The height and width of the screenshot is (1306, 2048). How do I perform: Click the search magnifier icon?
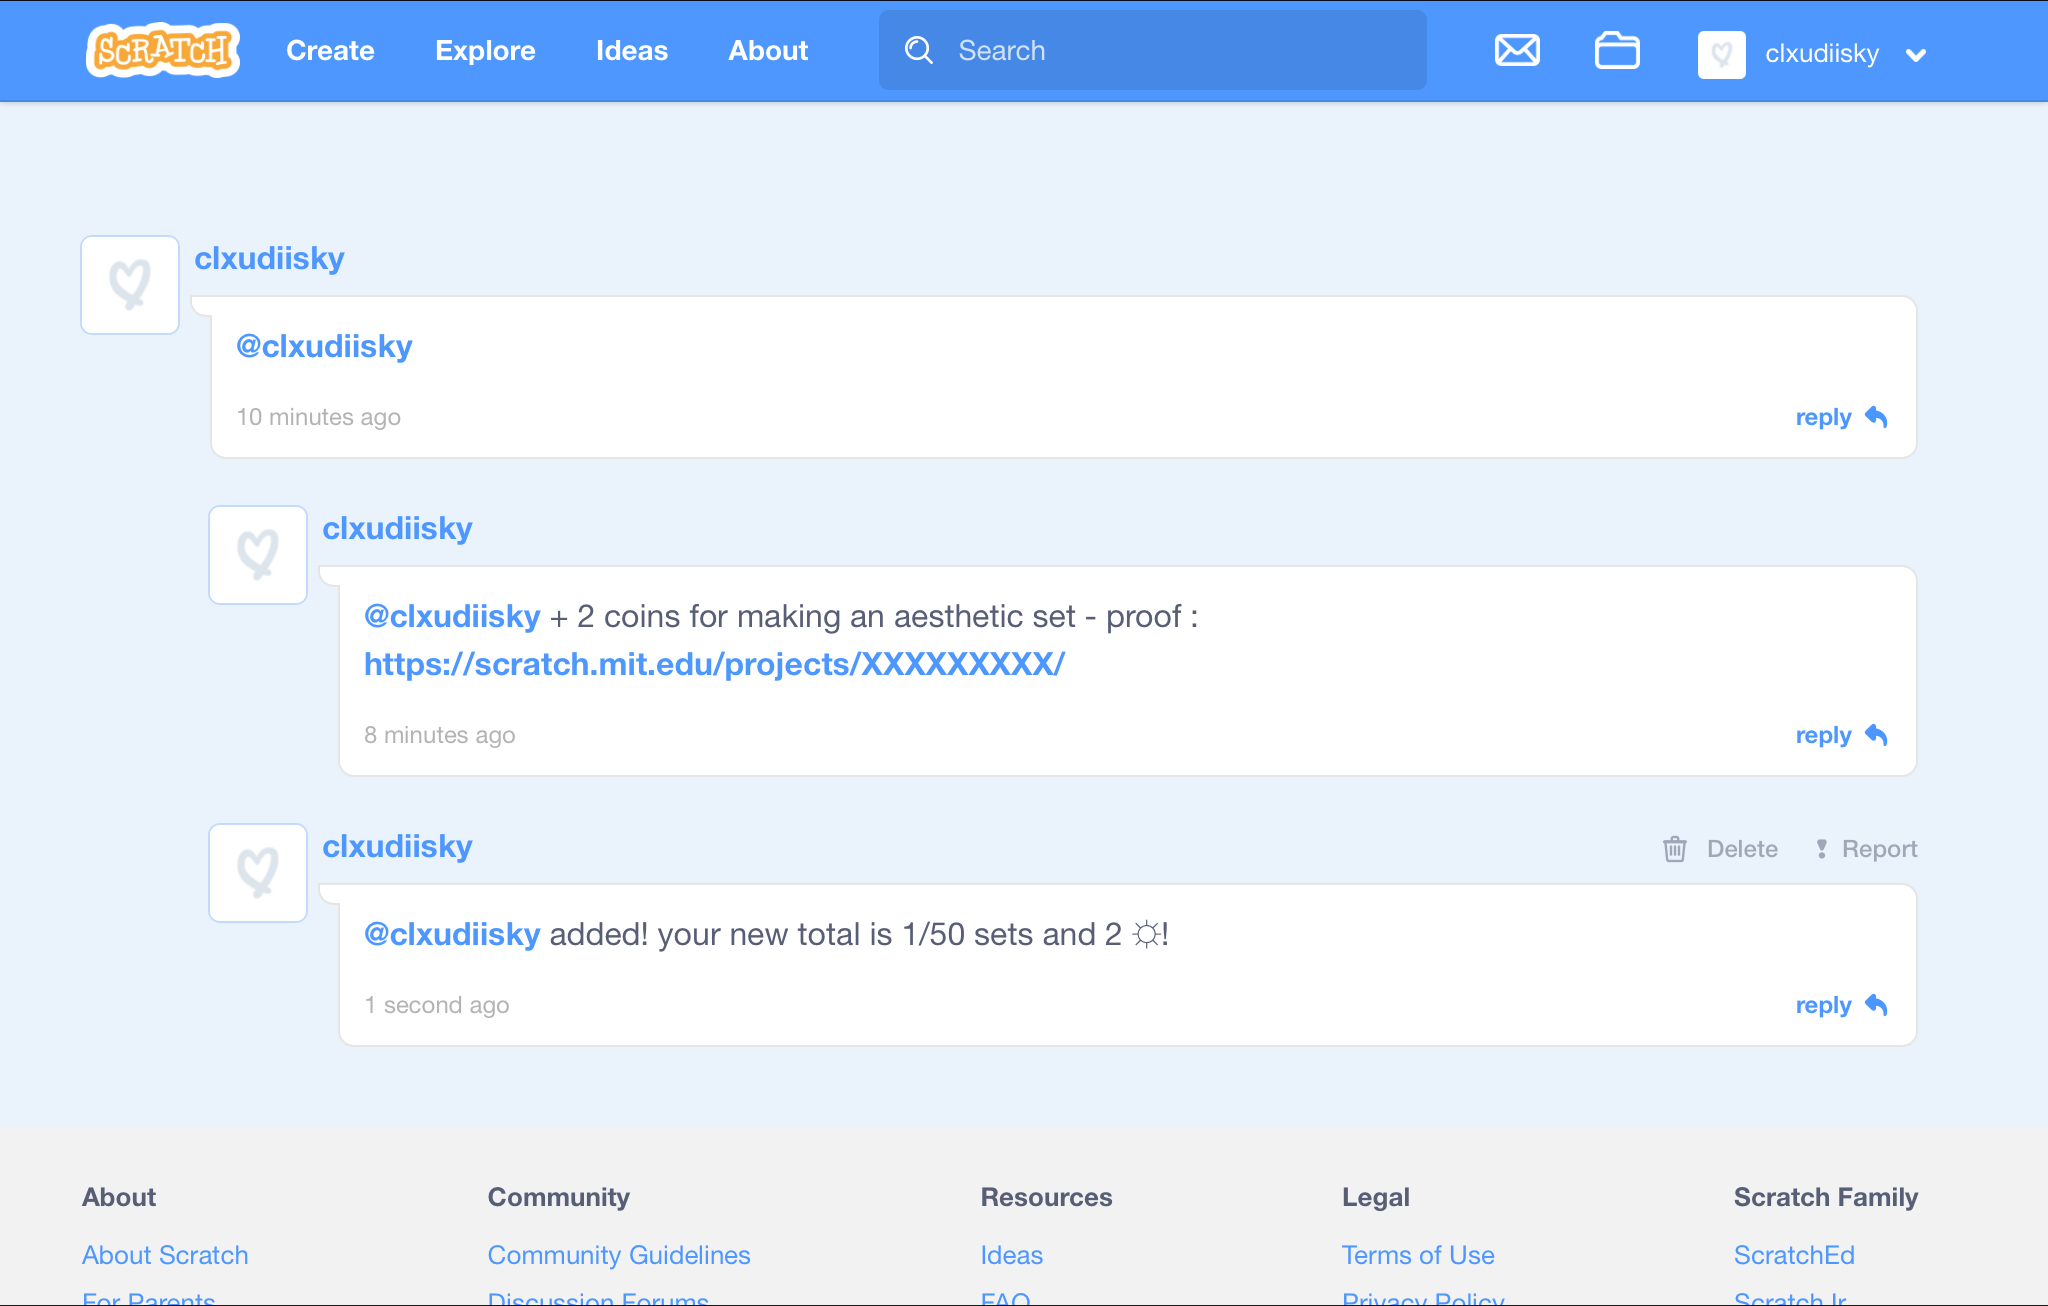tap(918, 50)
